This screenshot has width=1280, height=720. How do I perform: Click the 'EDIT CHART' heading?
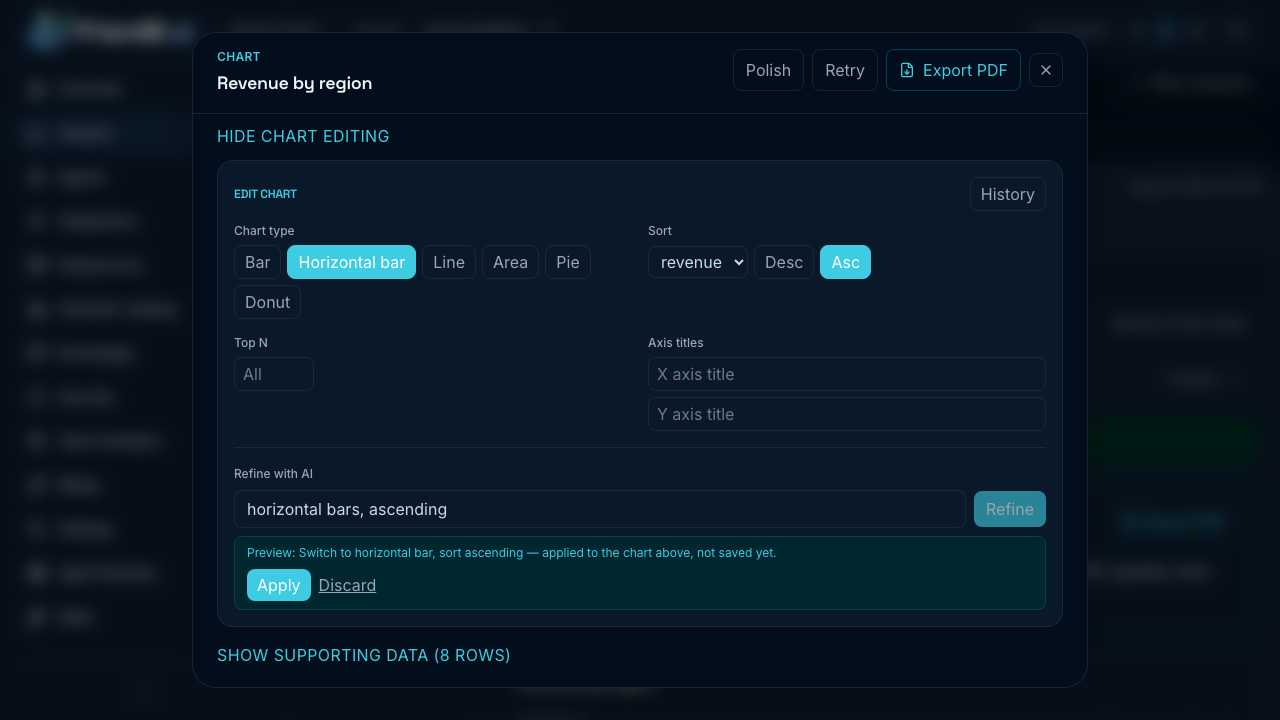[x=265, y=194]
